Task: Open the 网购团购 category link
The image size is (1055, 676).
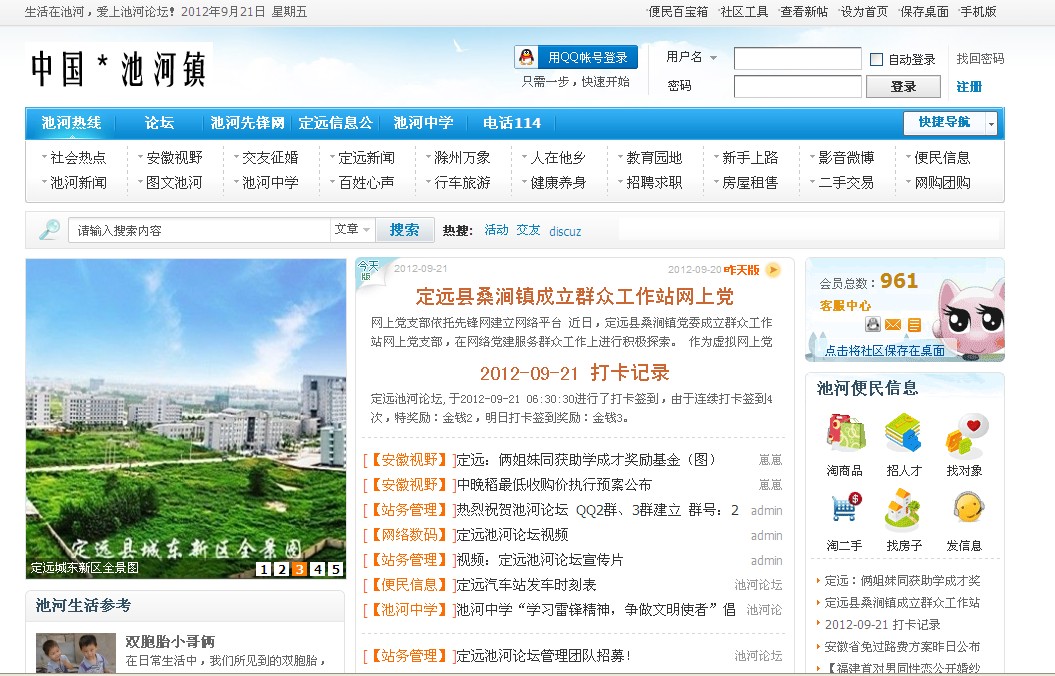Action: [x=942, y=182]
